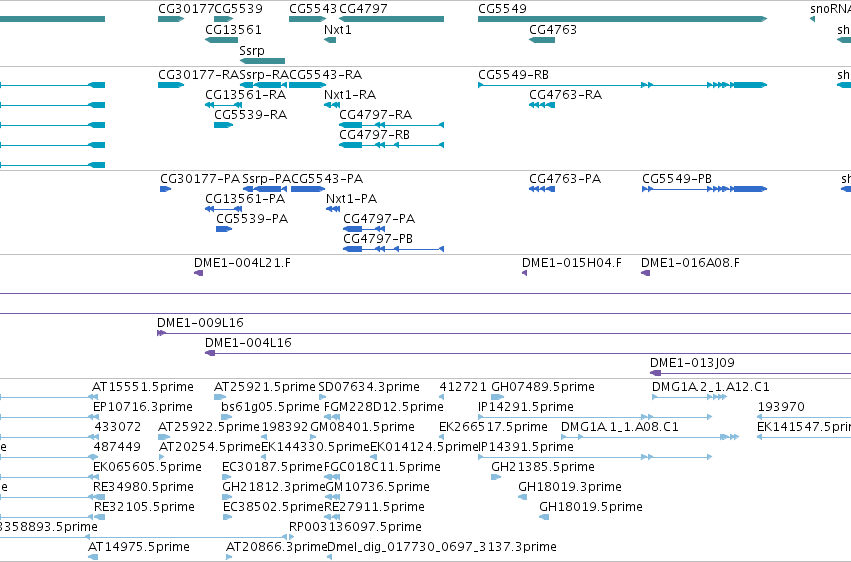Click the GM08401.5prime EST label
This screenshot has height=562, width=851.
click(363, 427)
